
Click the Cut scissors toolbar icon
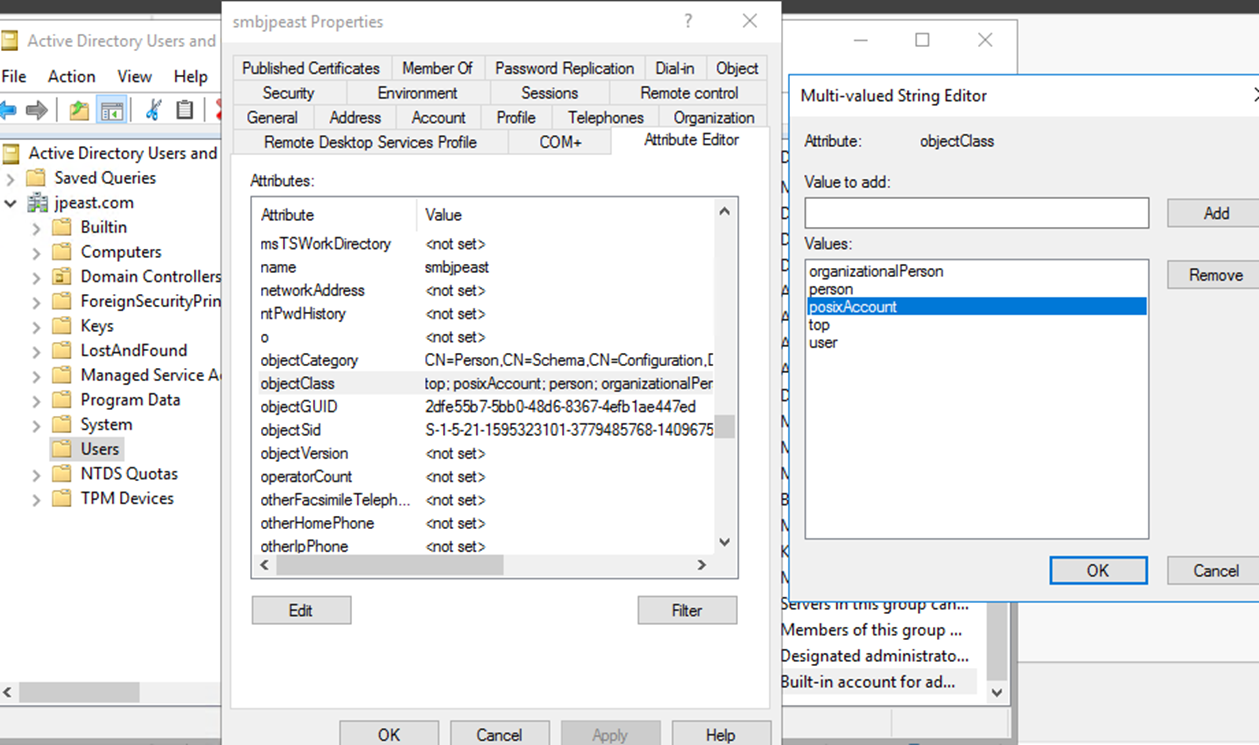click(x=153, y=110)
